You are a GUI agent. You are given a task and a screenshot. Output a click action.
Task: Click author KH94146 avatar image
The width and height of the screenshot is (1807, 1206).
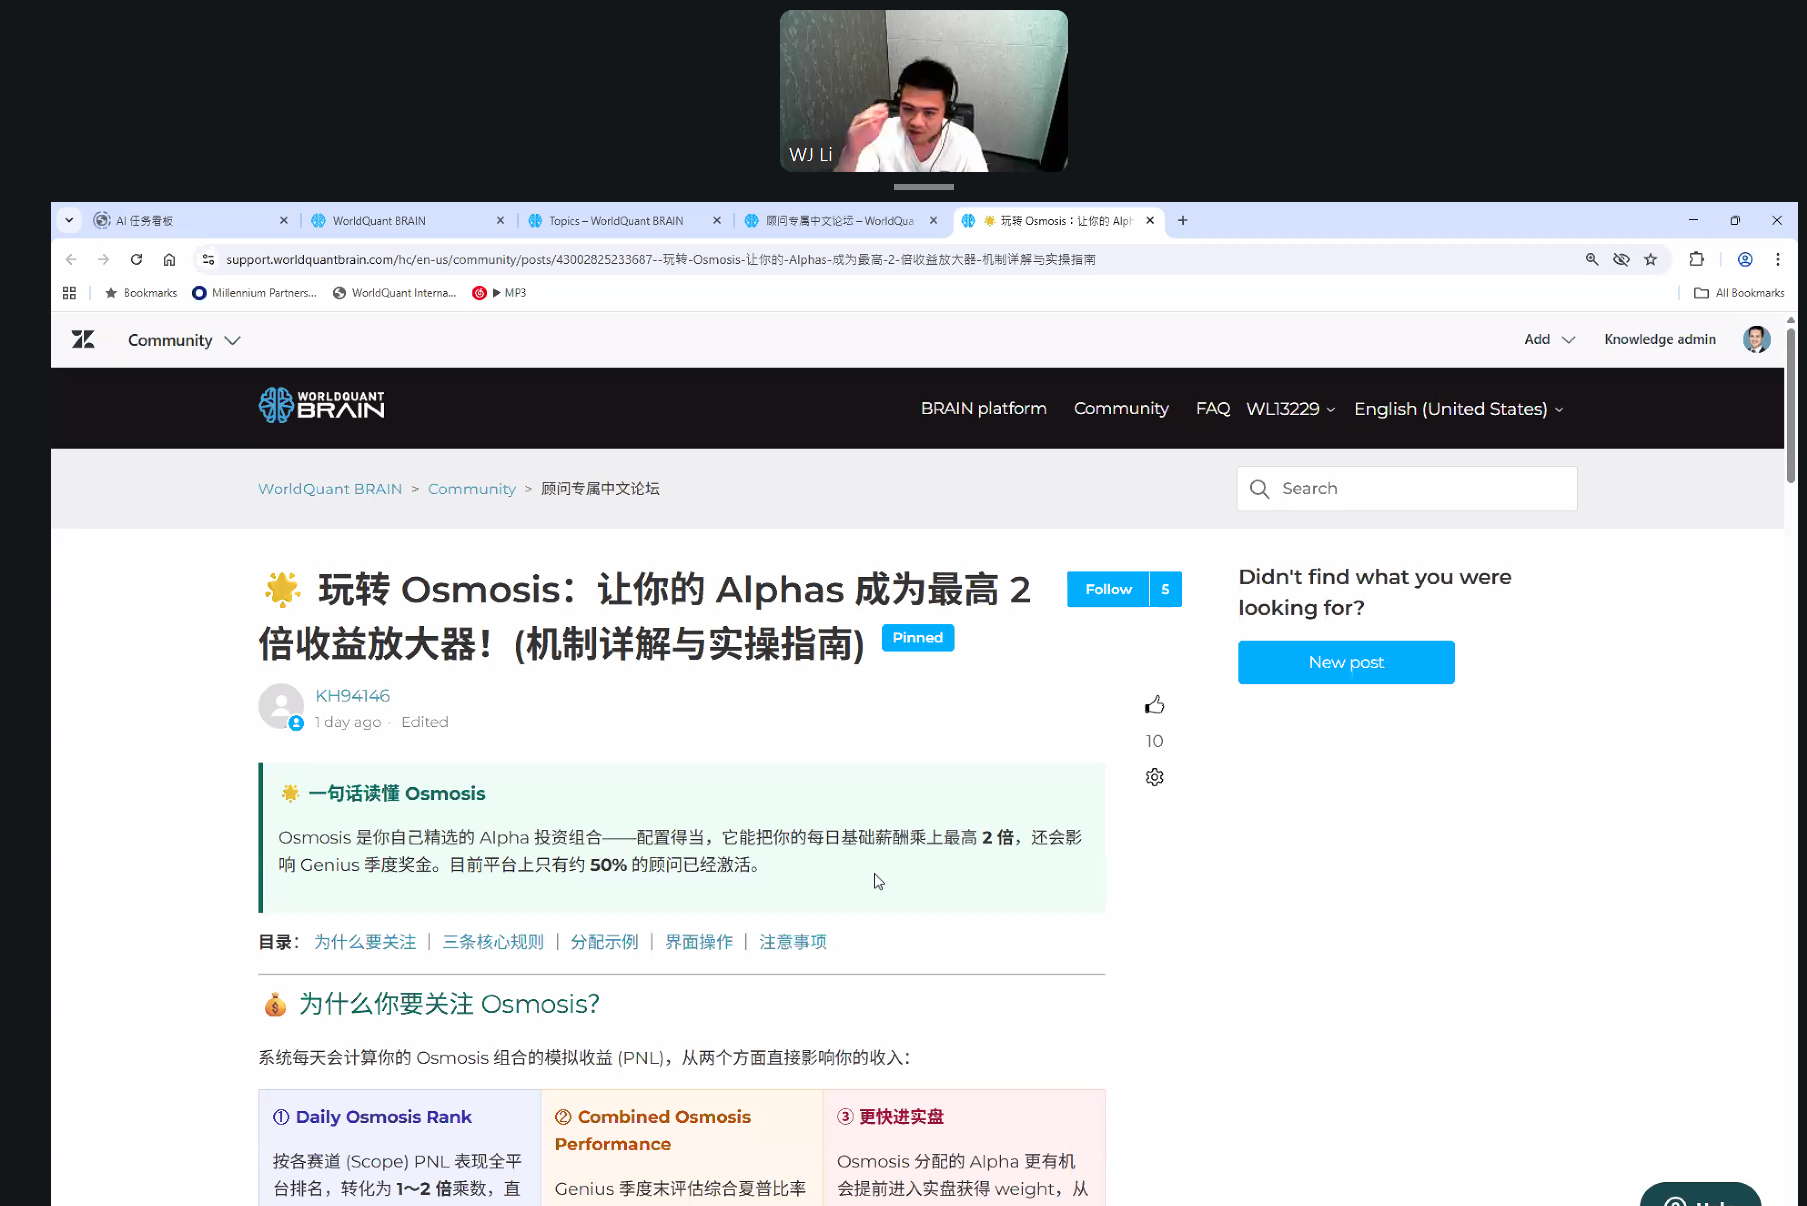[x=281, y=706]
